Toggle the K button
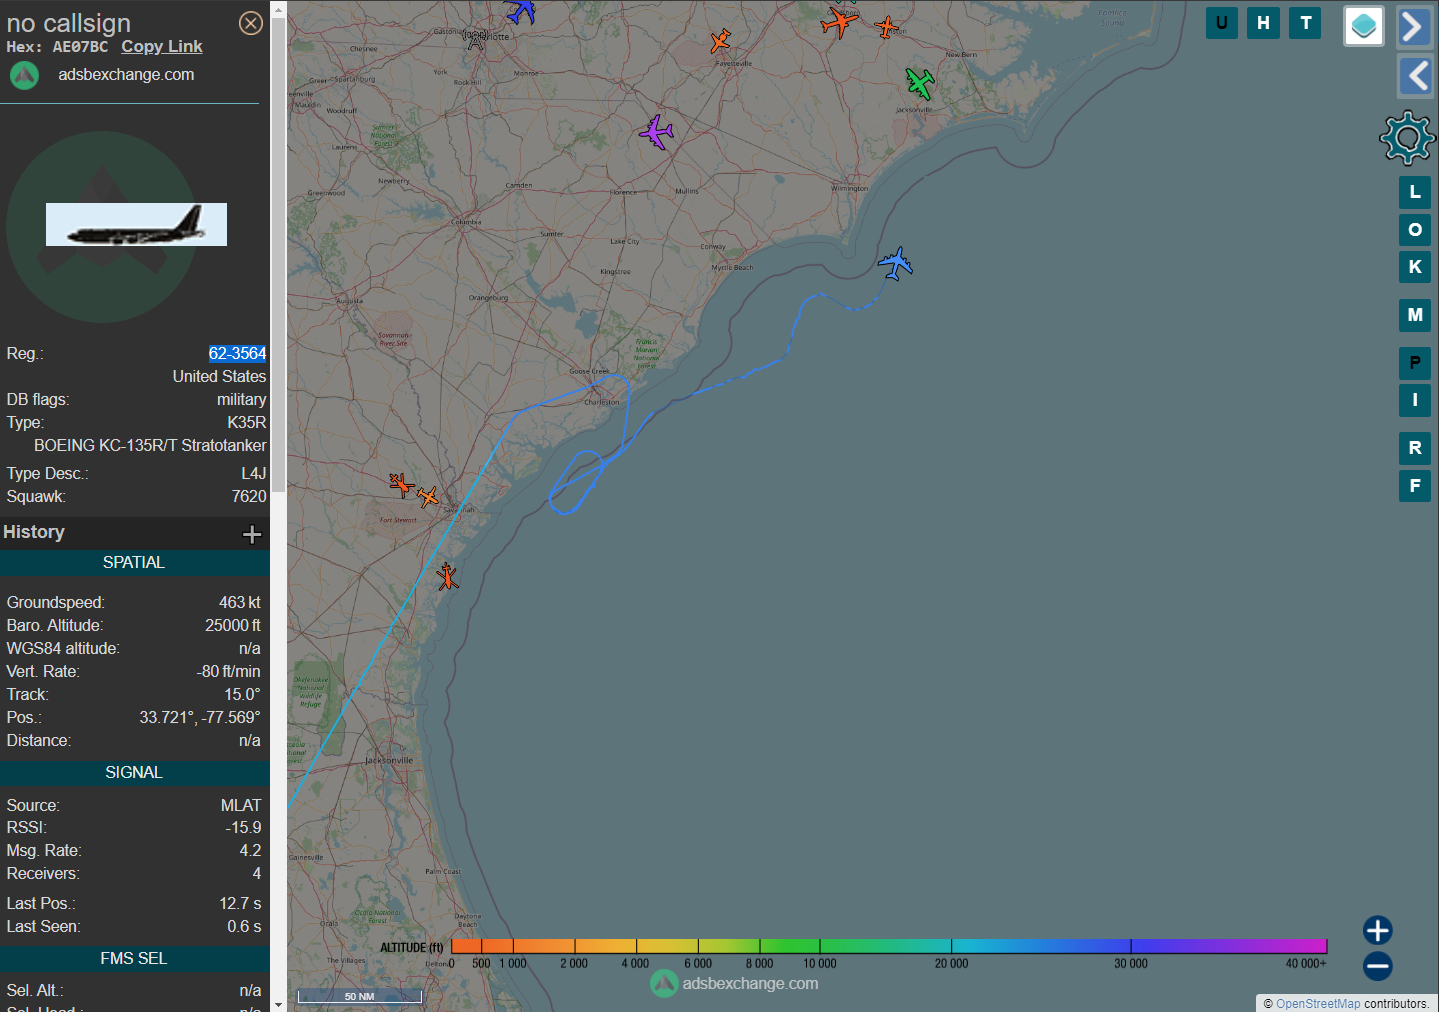 (x=1415, y=267)
